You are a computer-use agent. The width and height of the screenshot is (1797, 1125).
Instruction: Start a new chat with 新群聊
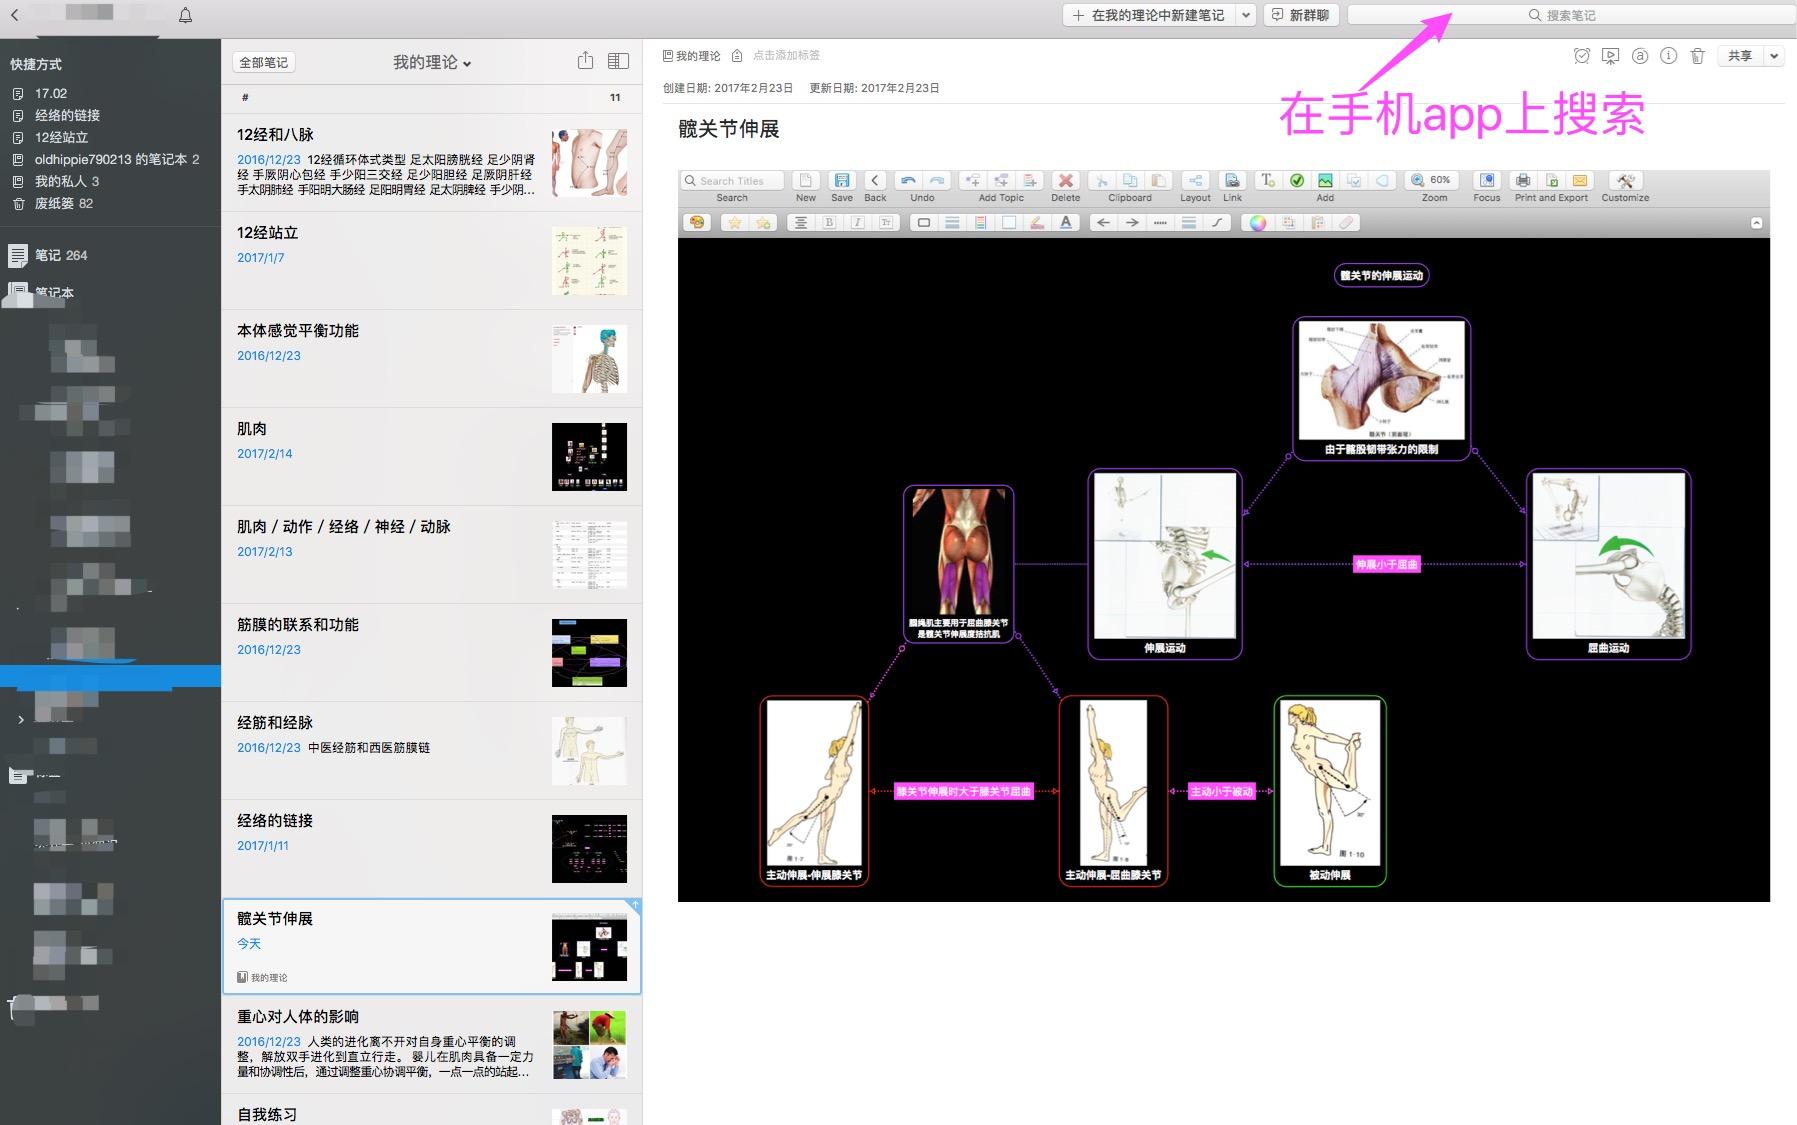[x=1301, y=15]
